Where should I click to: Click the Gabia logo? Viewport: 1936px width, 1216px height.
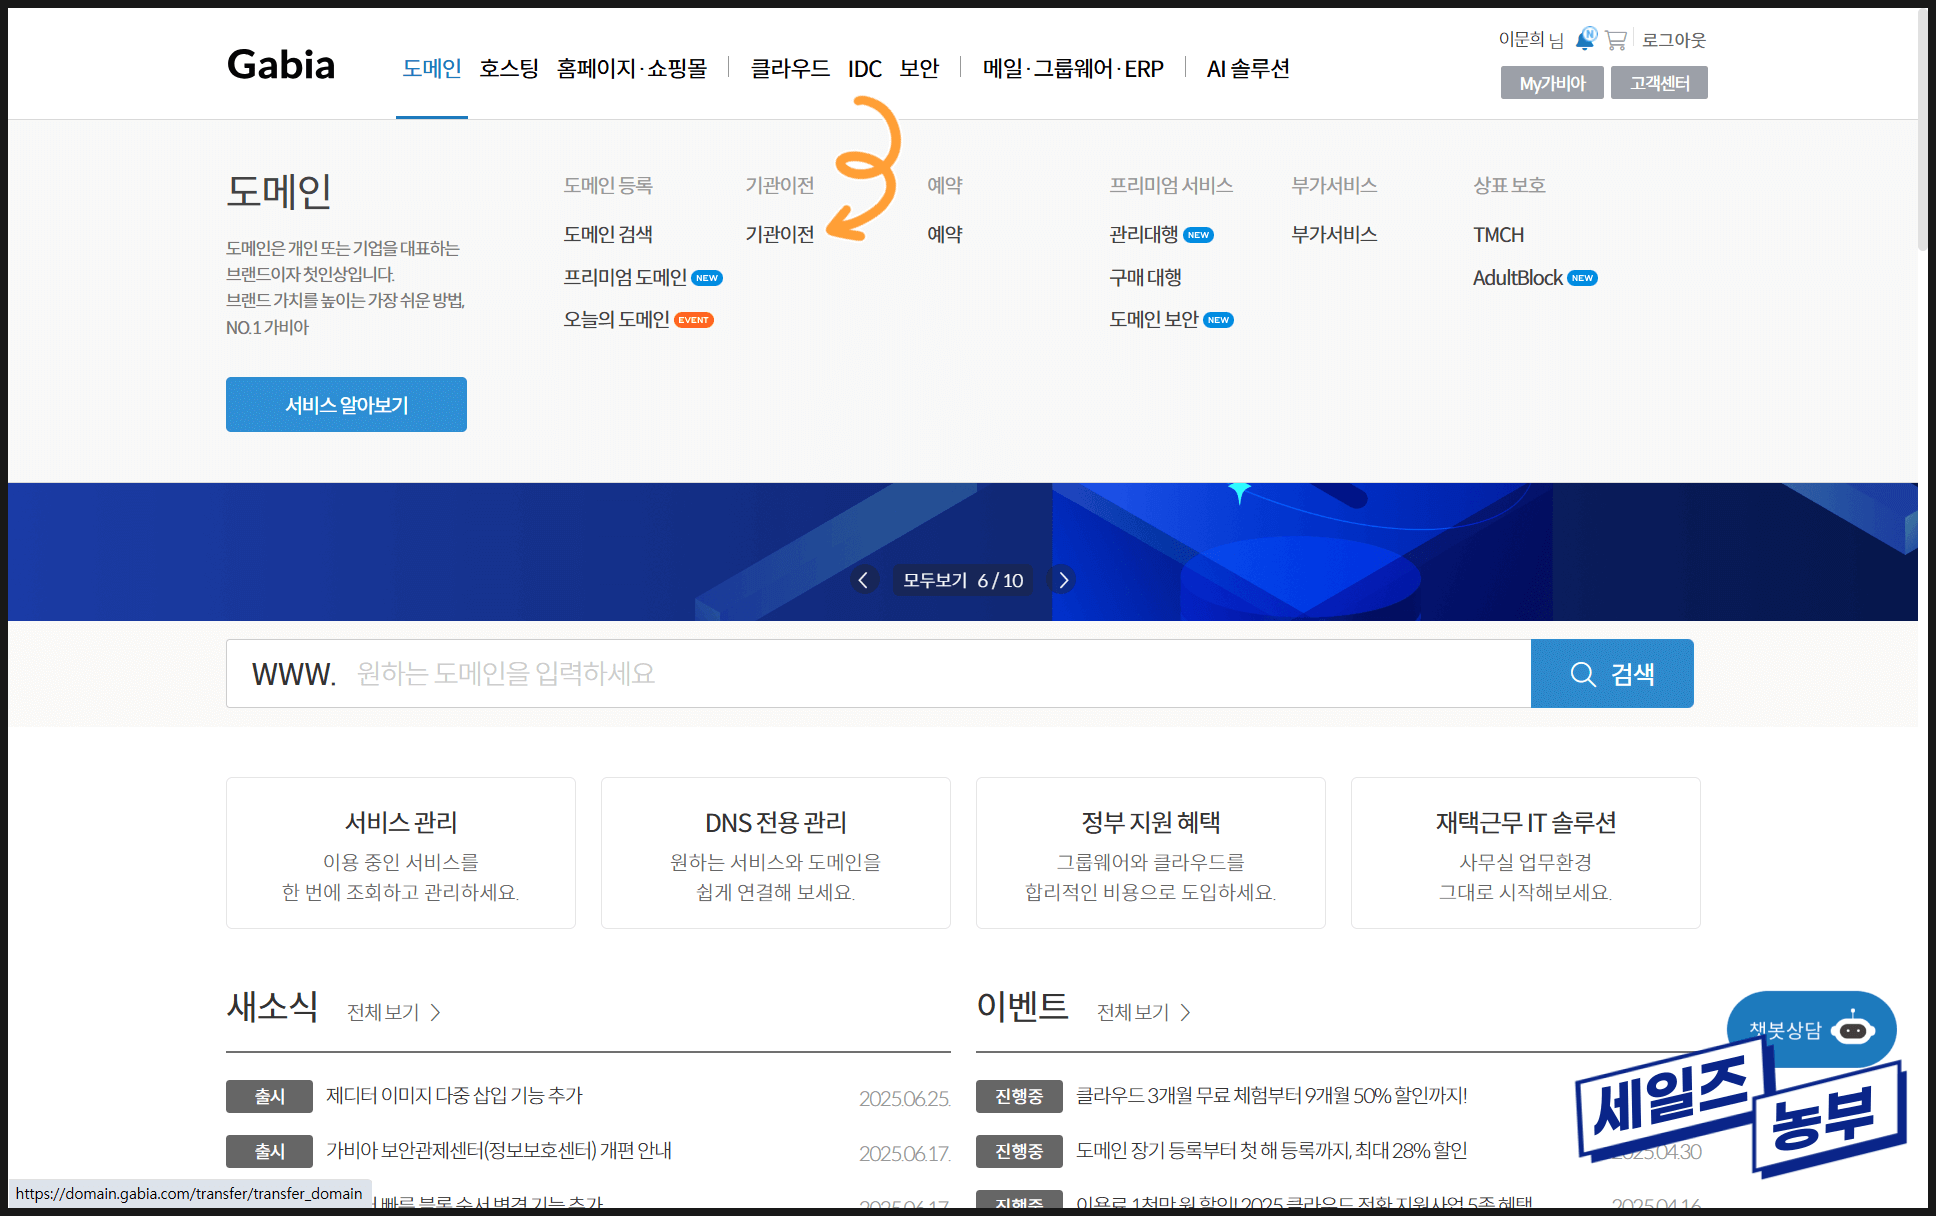point(281,65)
